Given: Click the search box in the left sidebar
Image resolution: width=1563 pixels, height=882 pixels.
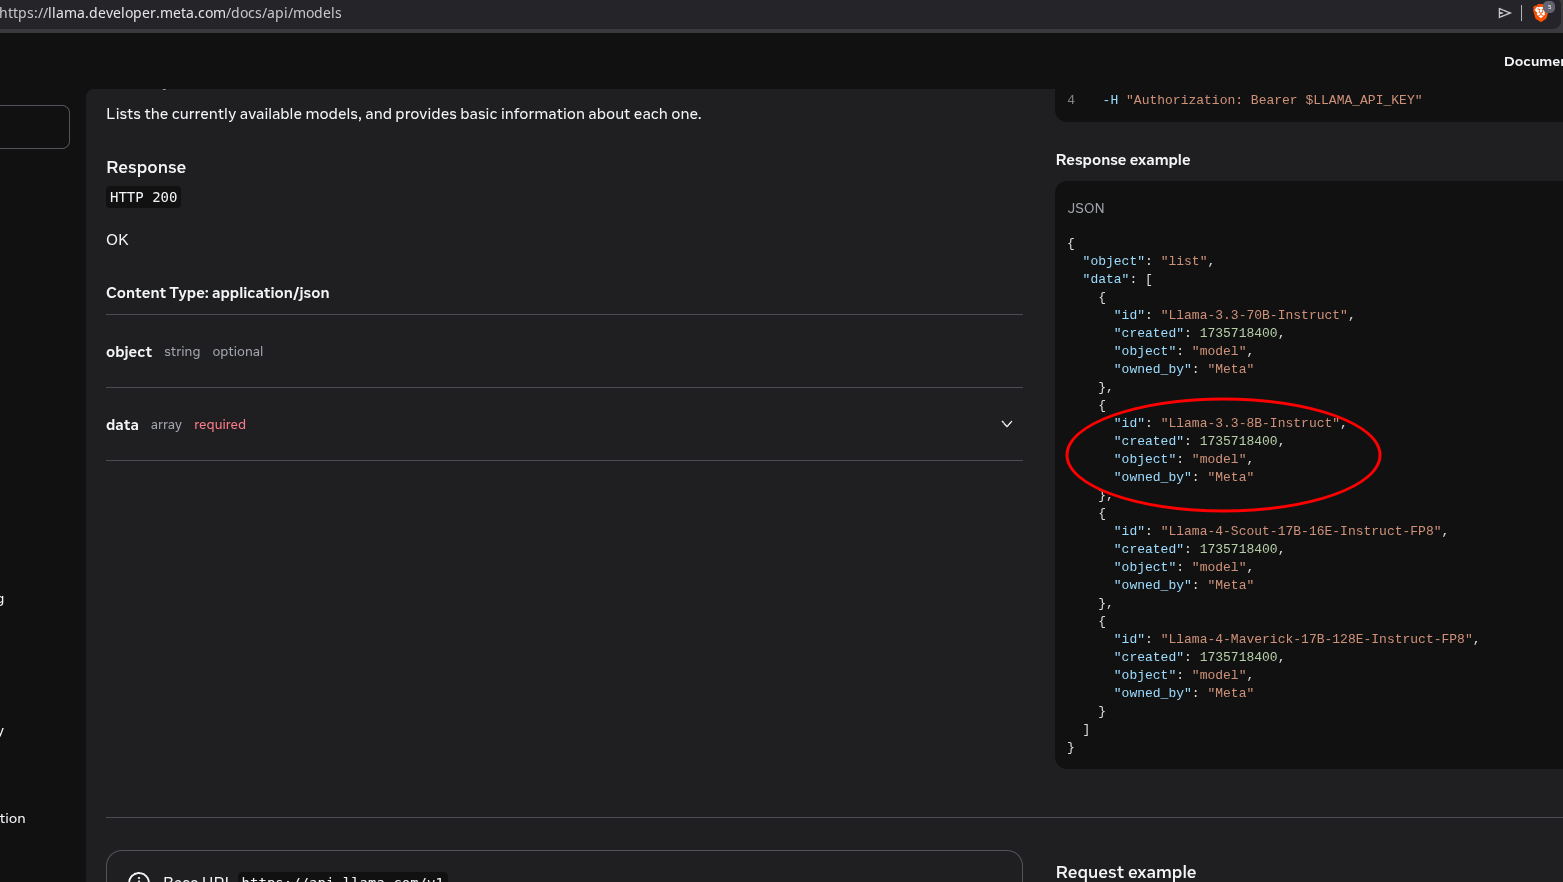Looking at the screenshot, I should [34, 127].
